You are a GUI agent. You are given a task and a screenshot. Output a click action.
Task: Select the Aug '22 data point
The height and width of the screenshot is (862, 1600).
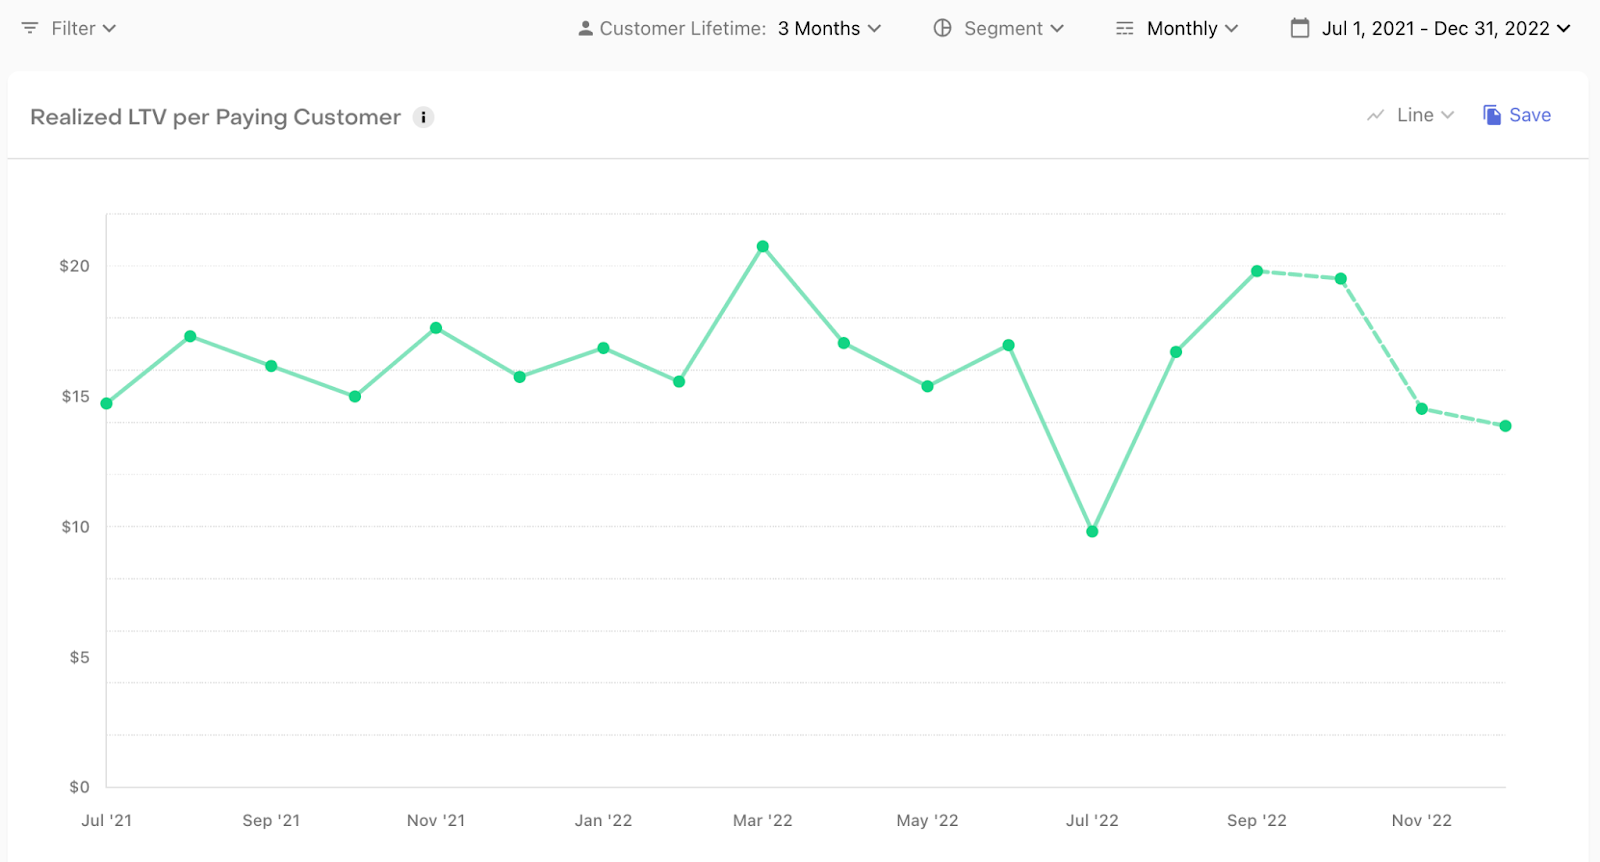click(x=1176, y=352)
